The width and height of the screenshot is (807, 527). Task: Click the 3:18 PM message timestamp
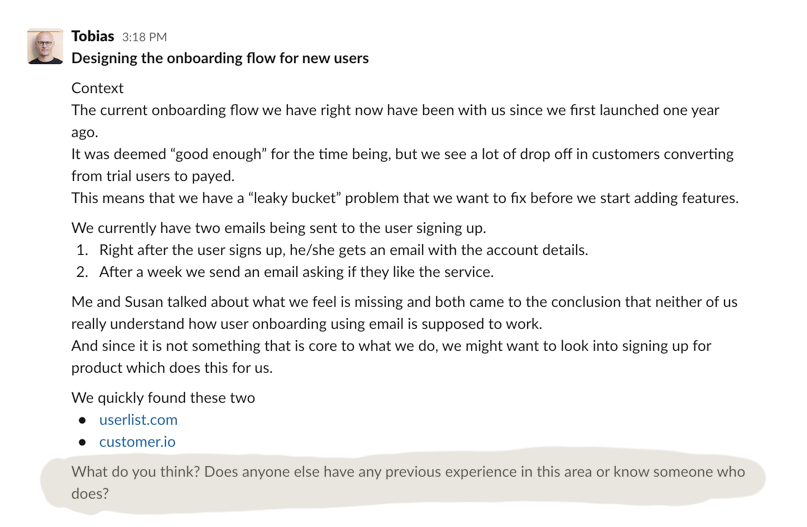pos(144,37)
